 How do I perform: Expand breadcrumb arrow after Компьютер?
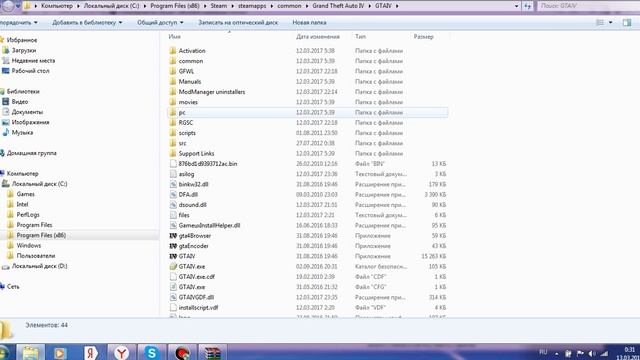click(78, 6)
